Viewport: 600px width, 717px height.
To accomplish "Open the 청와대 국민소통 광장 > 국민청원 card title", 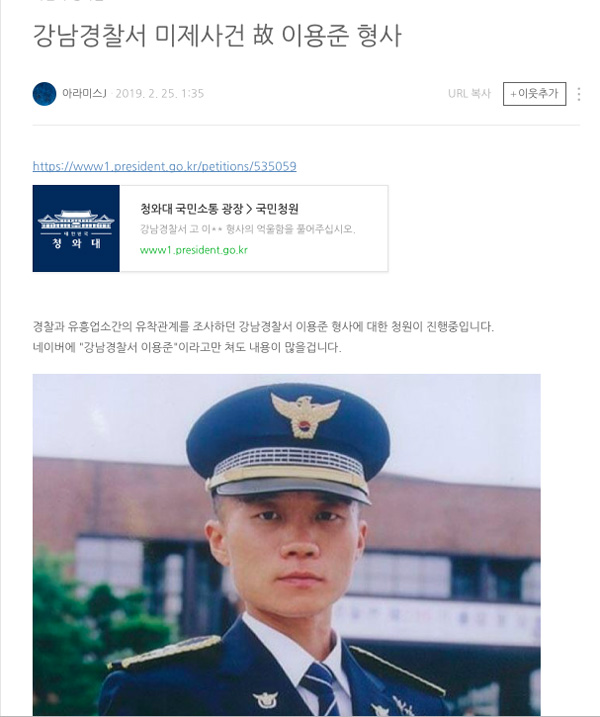I will (x=219, y=209).
